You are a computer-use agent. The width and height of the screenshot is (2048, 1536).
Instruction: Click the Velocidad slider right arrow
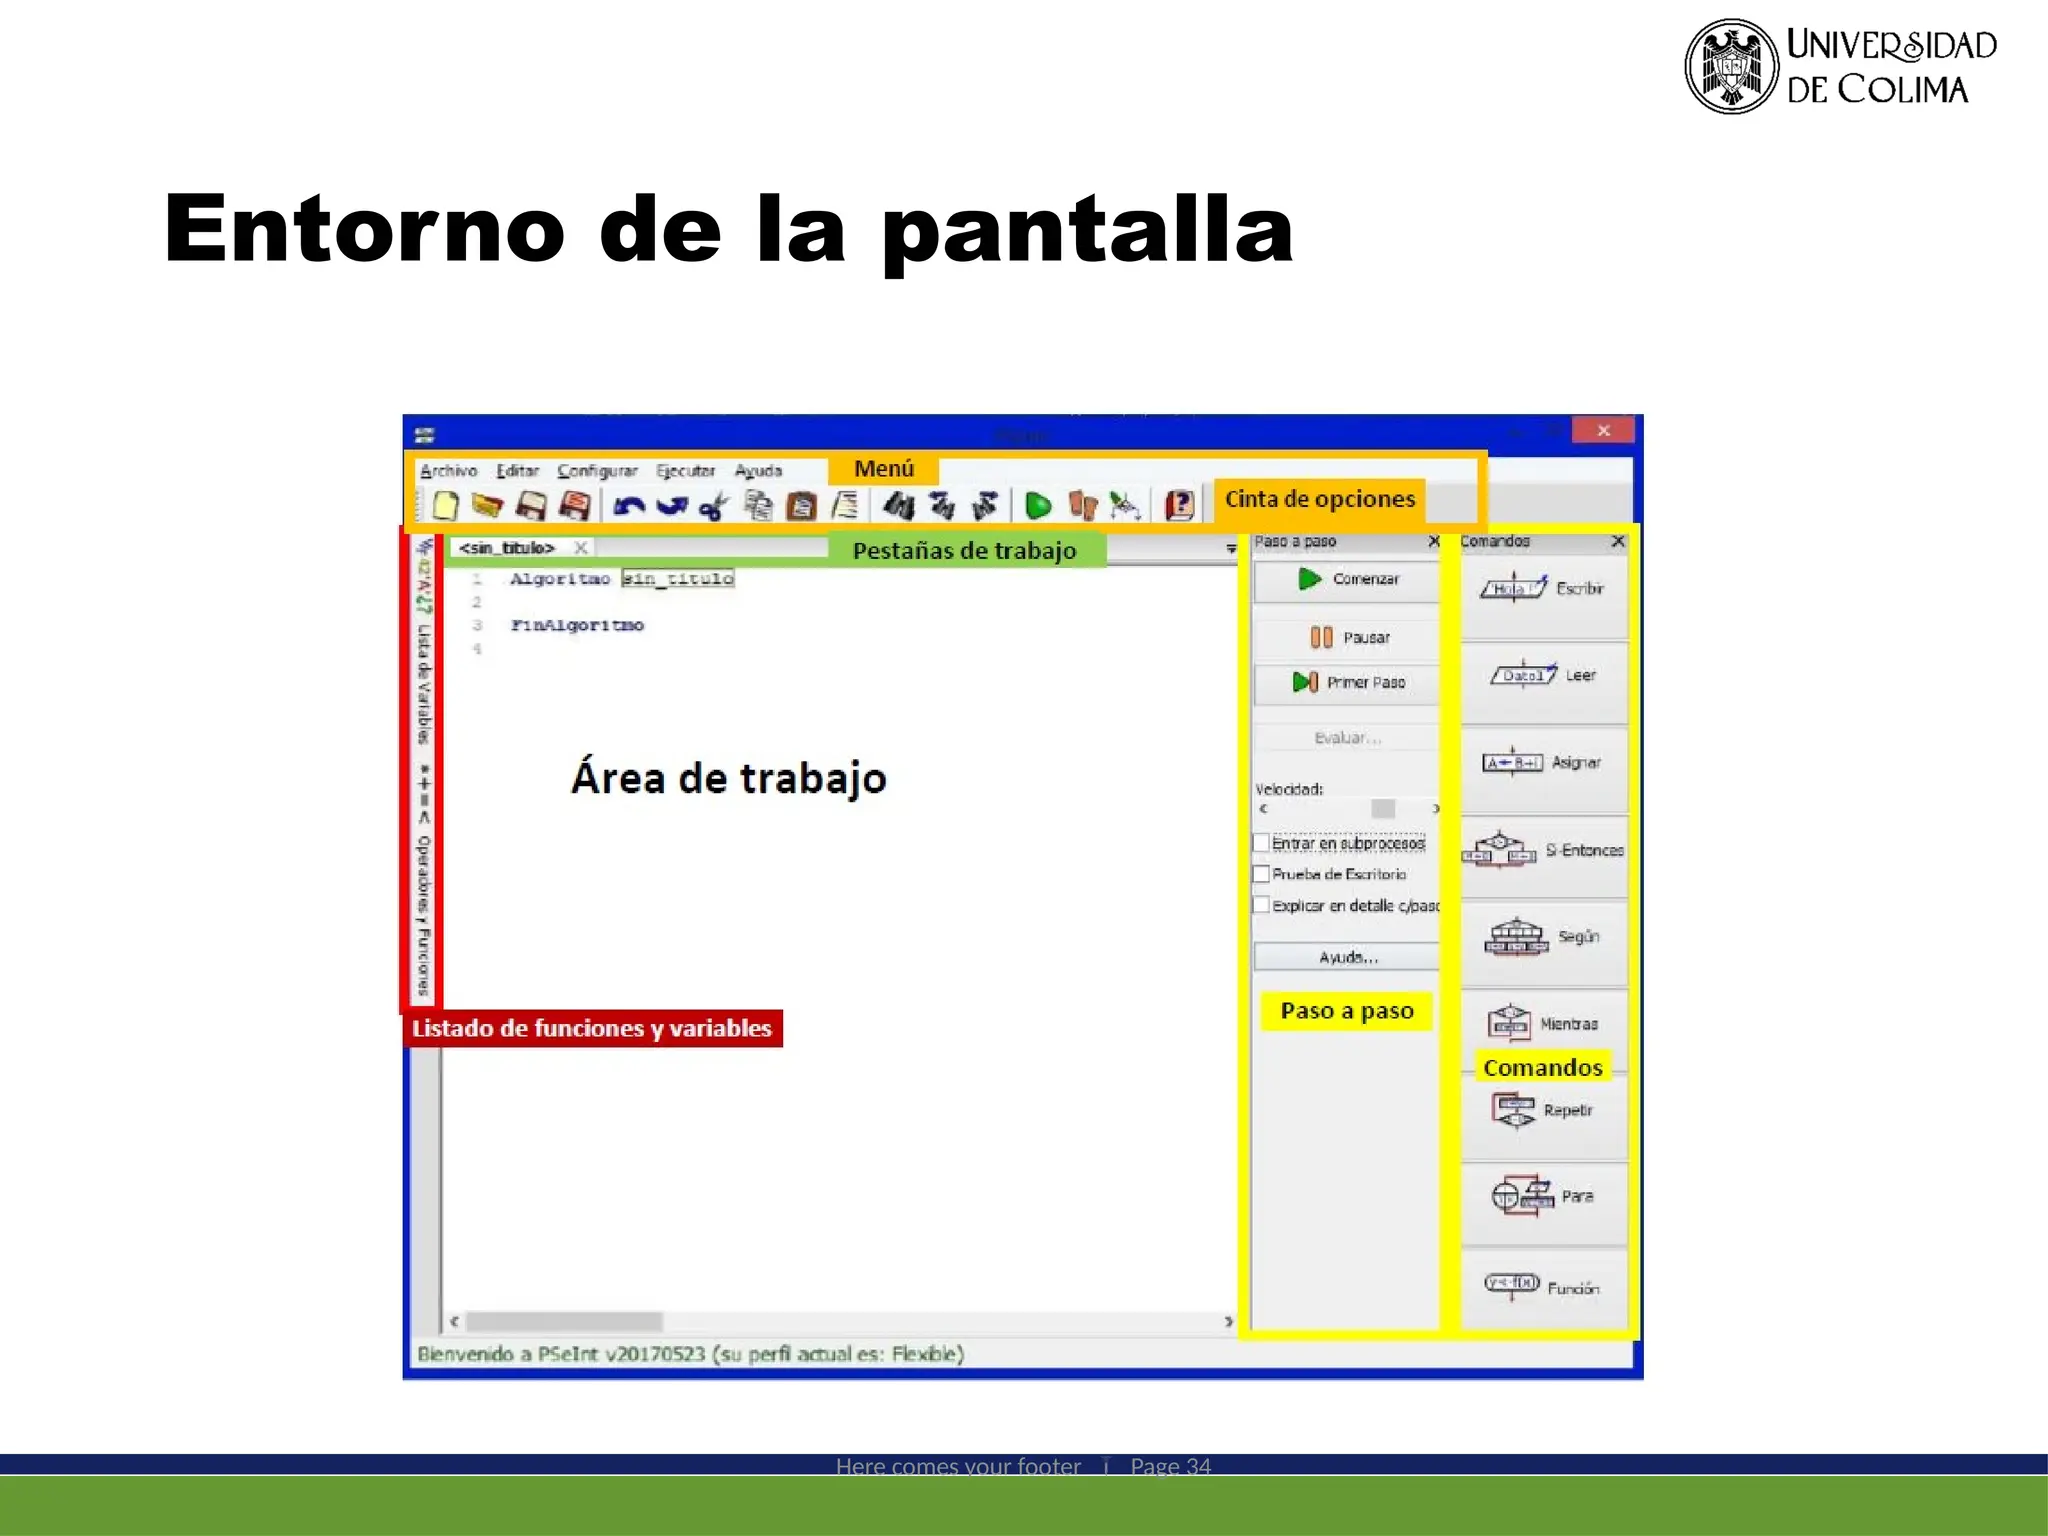pos(1435,808)
